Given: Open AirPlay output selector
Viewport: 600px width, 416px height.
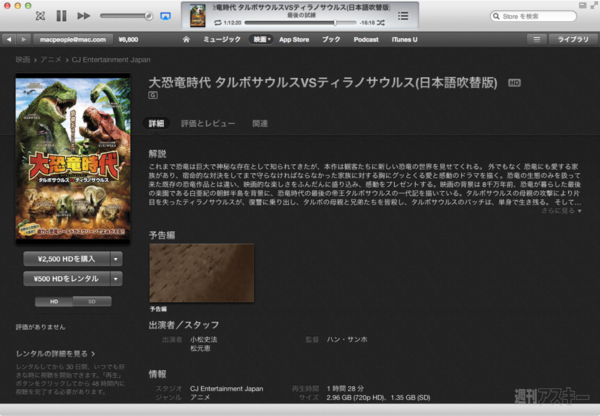Looking at the screenshot, I should tap(165, 16).
